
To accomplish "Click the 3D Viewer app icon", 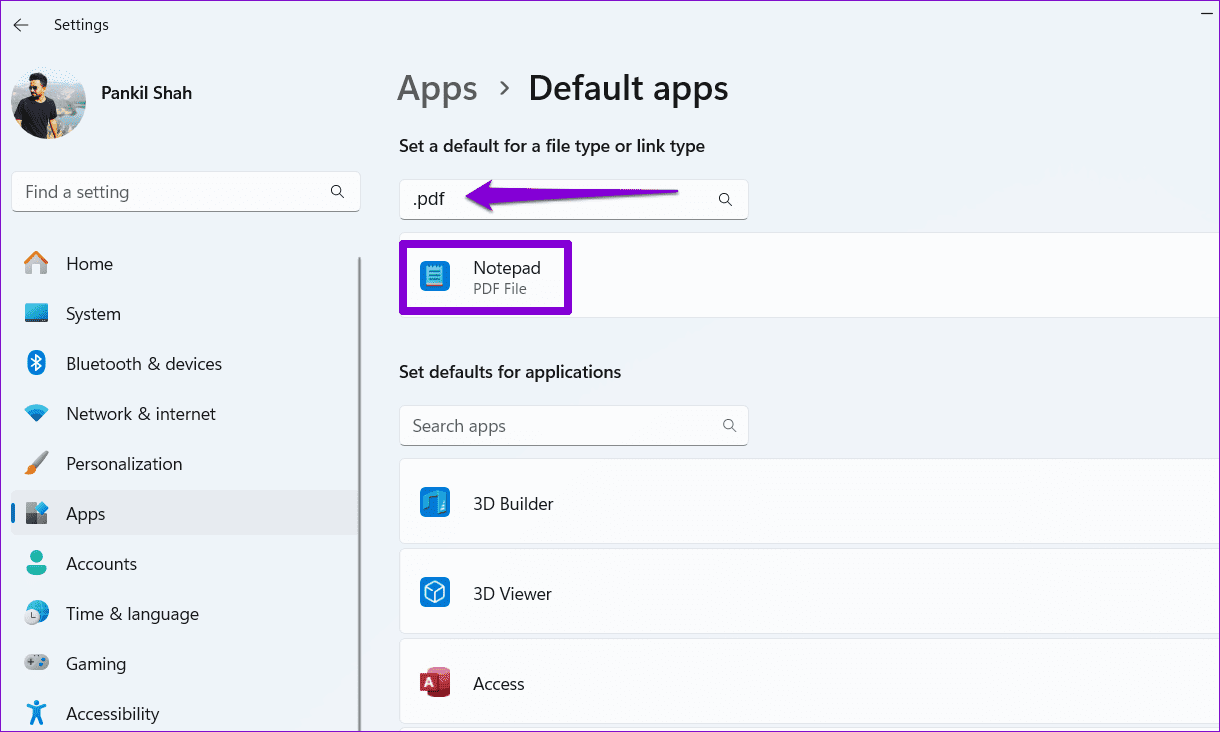I will (435, 592).
